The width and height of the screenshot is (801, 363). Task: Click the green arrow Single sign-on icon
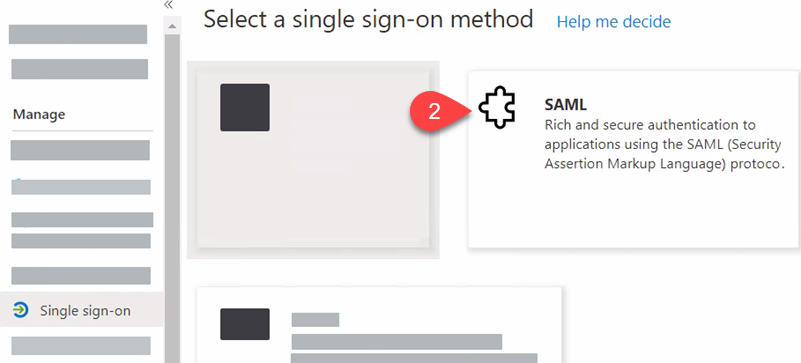tap(20, 310)
